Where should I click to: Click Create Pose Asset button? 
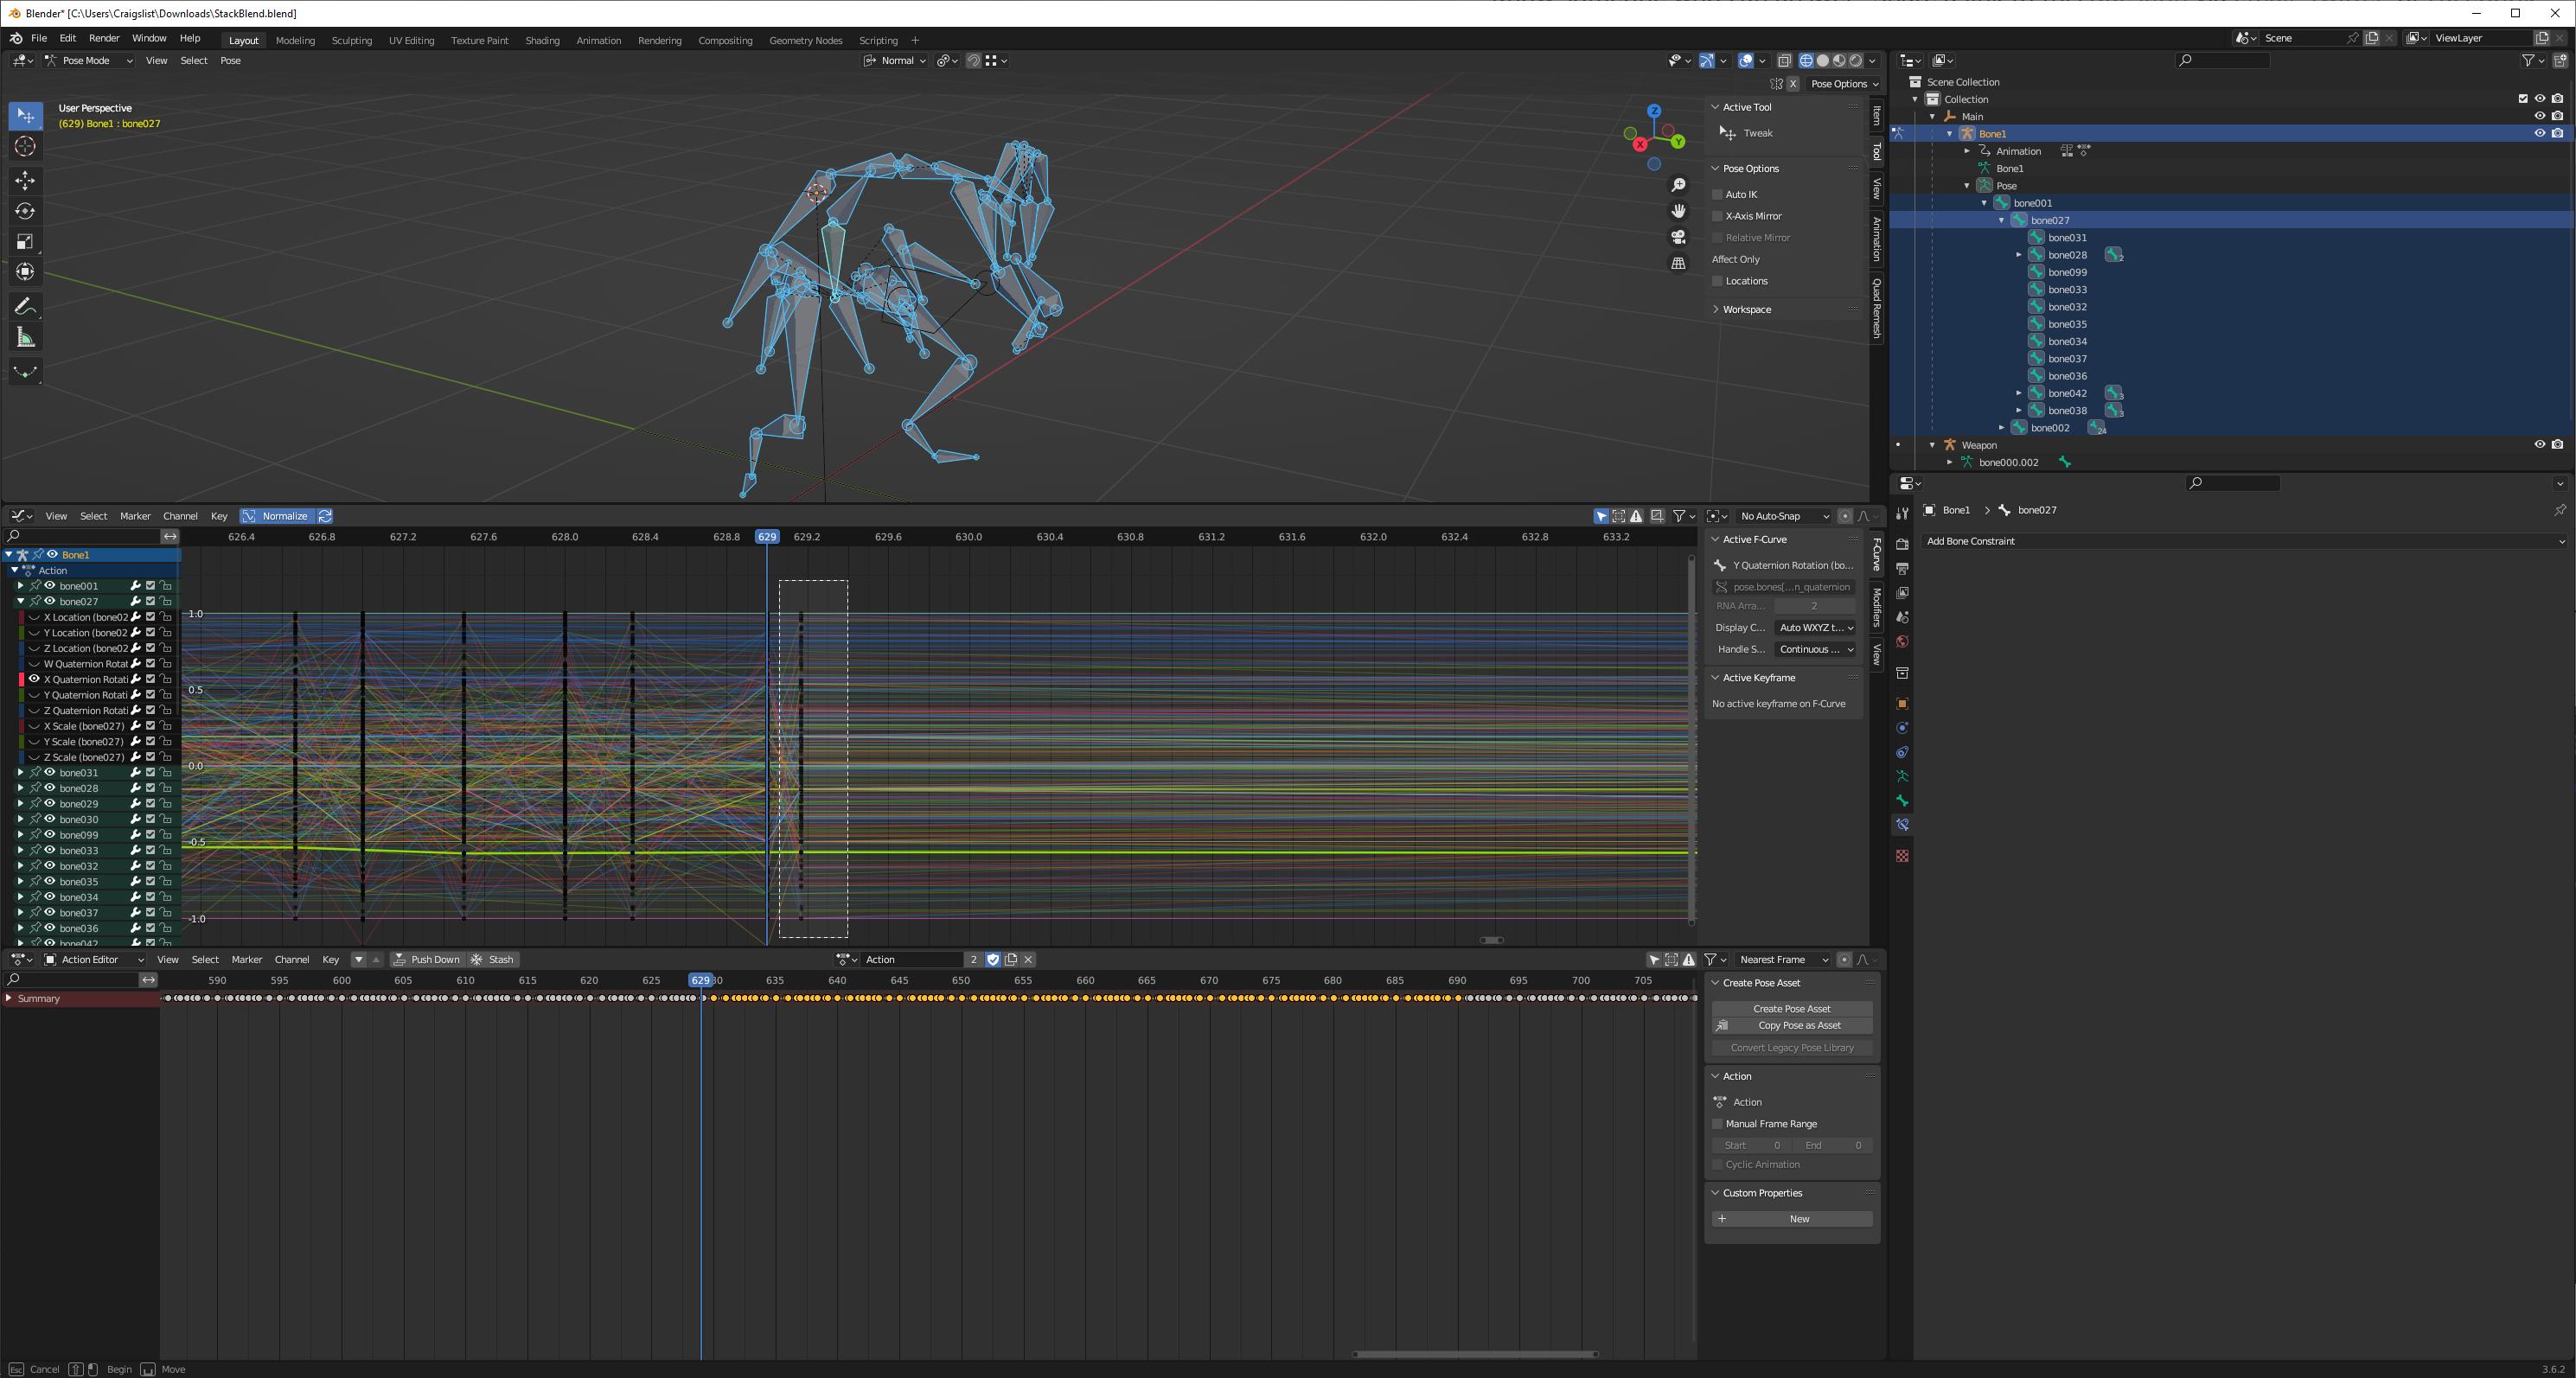[x=1792, y=1008]
